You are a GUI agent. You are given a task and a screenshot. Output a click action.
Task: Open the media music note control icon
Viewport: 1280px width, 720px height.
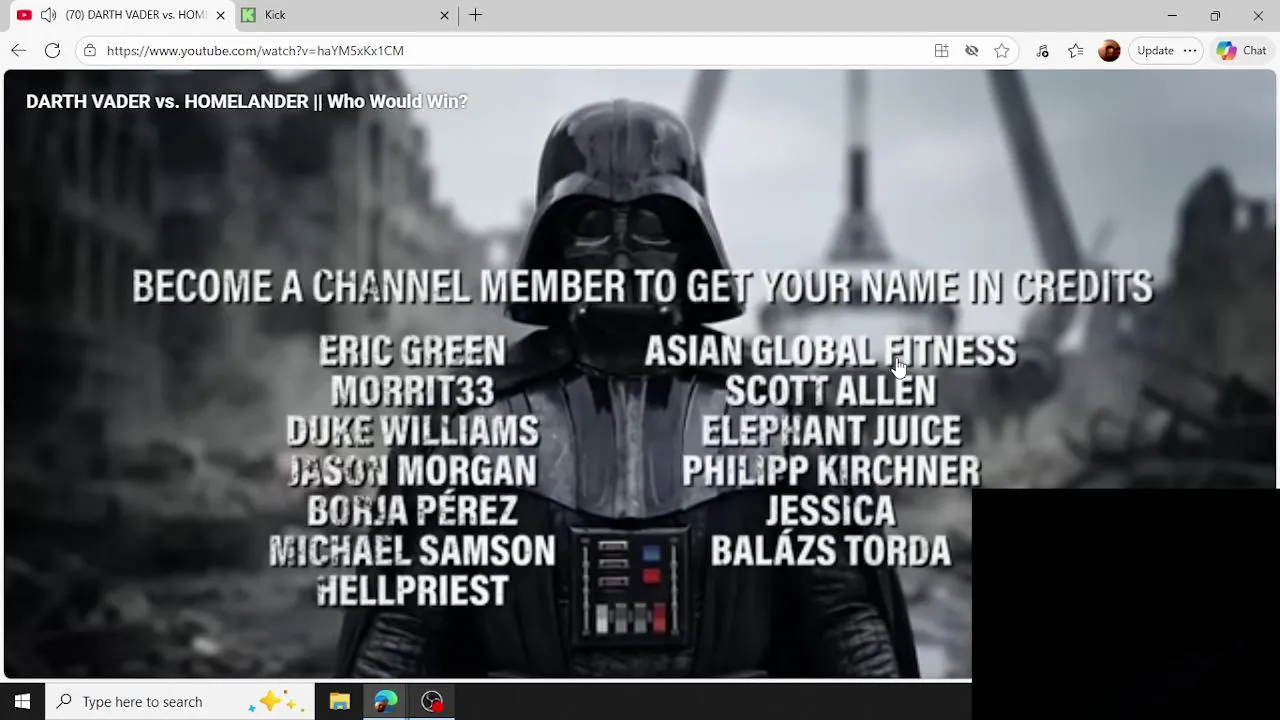point(1042,50)
